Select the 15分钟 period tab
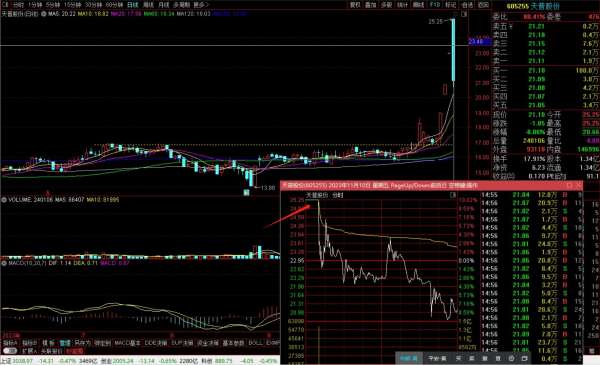 pyautogui.click(x=72, y=5)
